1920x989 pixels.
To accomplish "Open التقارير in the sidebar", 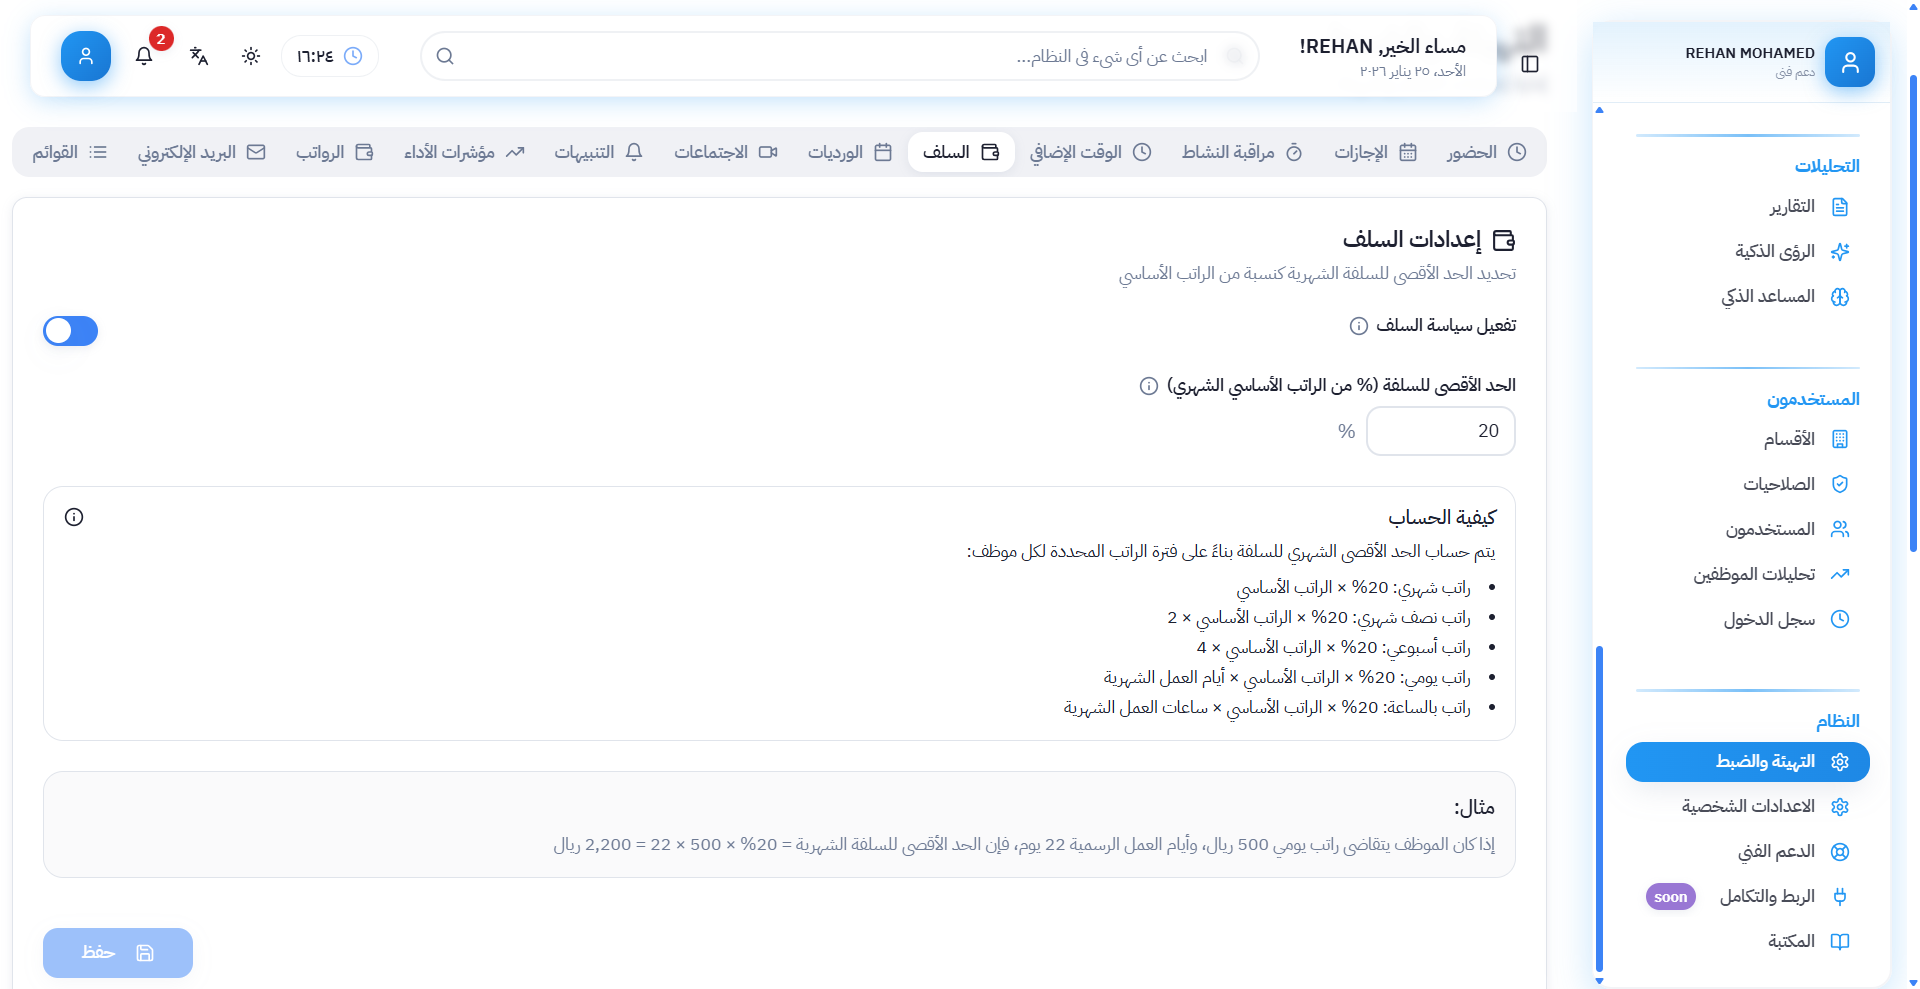I will (x=1808, y=207).
